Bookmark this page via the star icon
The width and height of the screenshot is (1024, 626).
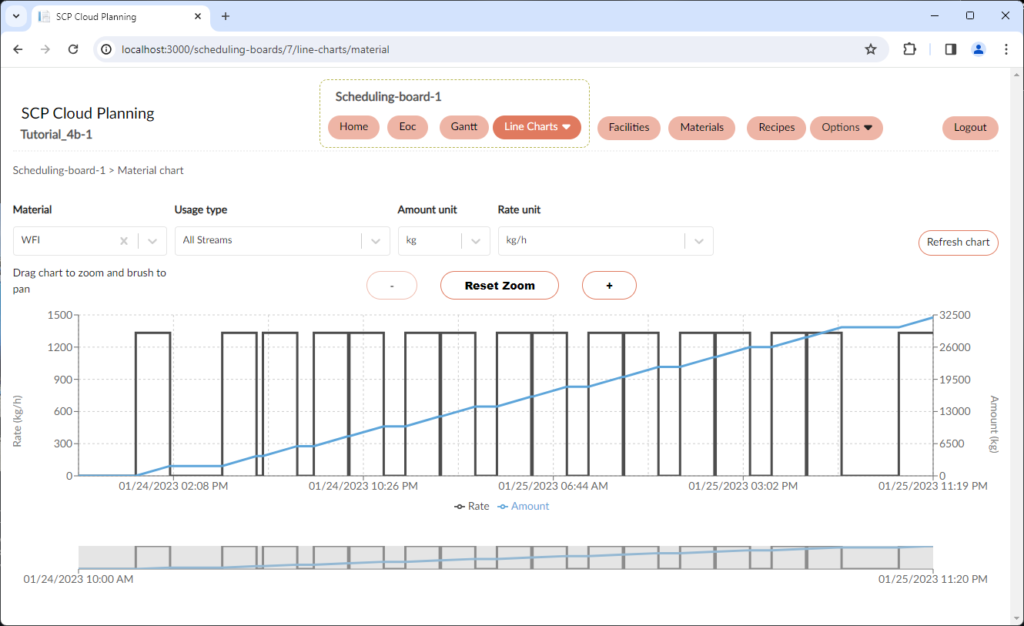pyautogui.click(x=870, y=48)
